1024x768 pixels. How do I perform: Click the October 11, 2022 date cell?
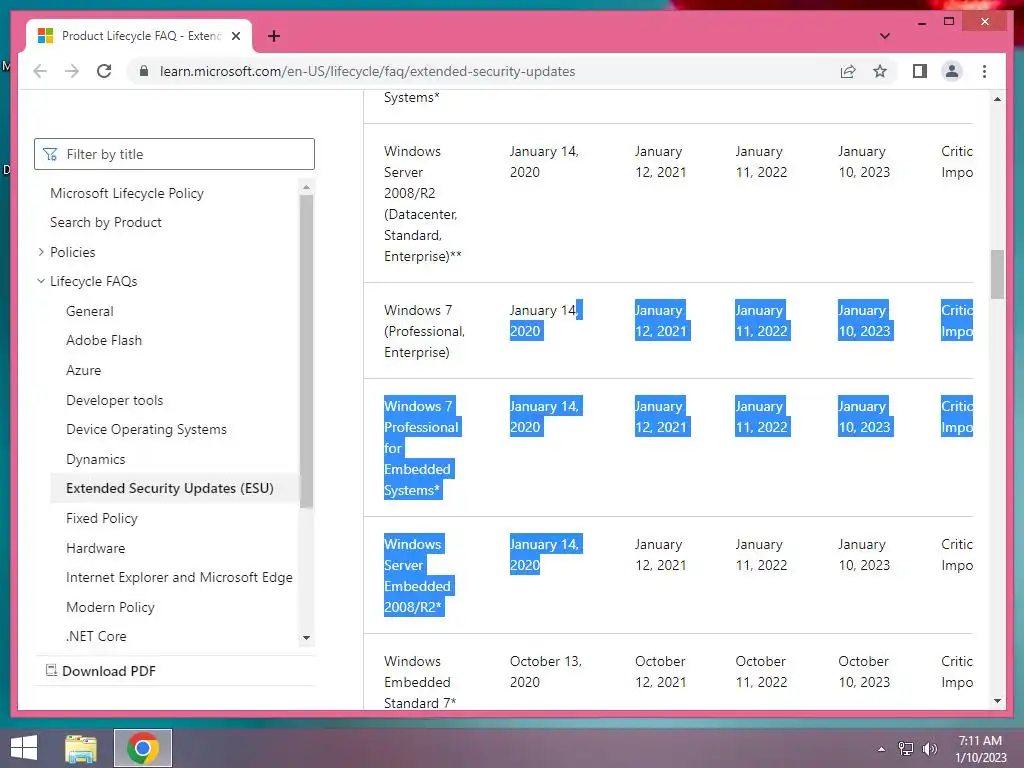761,671
